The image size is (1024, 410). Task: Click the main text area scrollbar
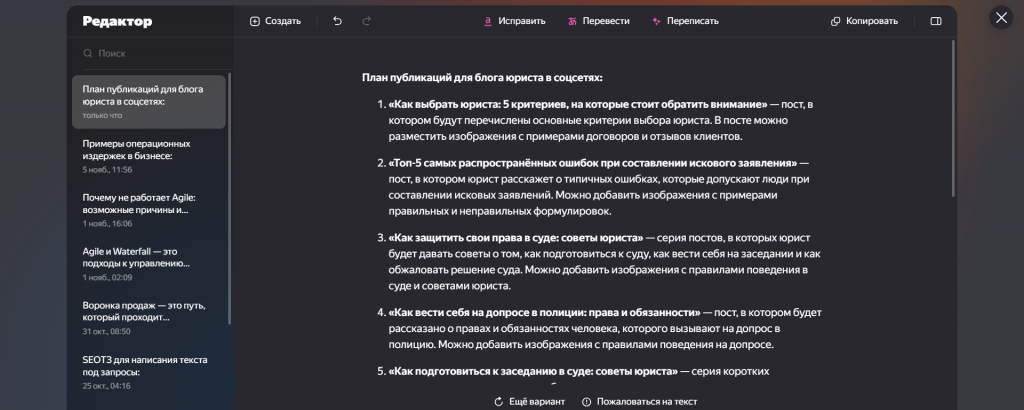tap(953, 119)
